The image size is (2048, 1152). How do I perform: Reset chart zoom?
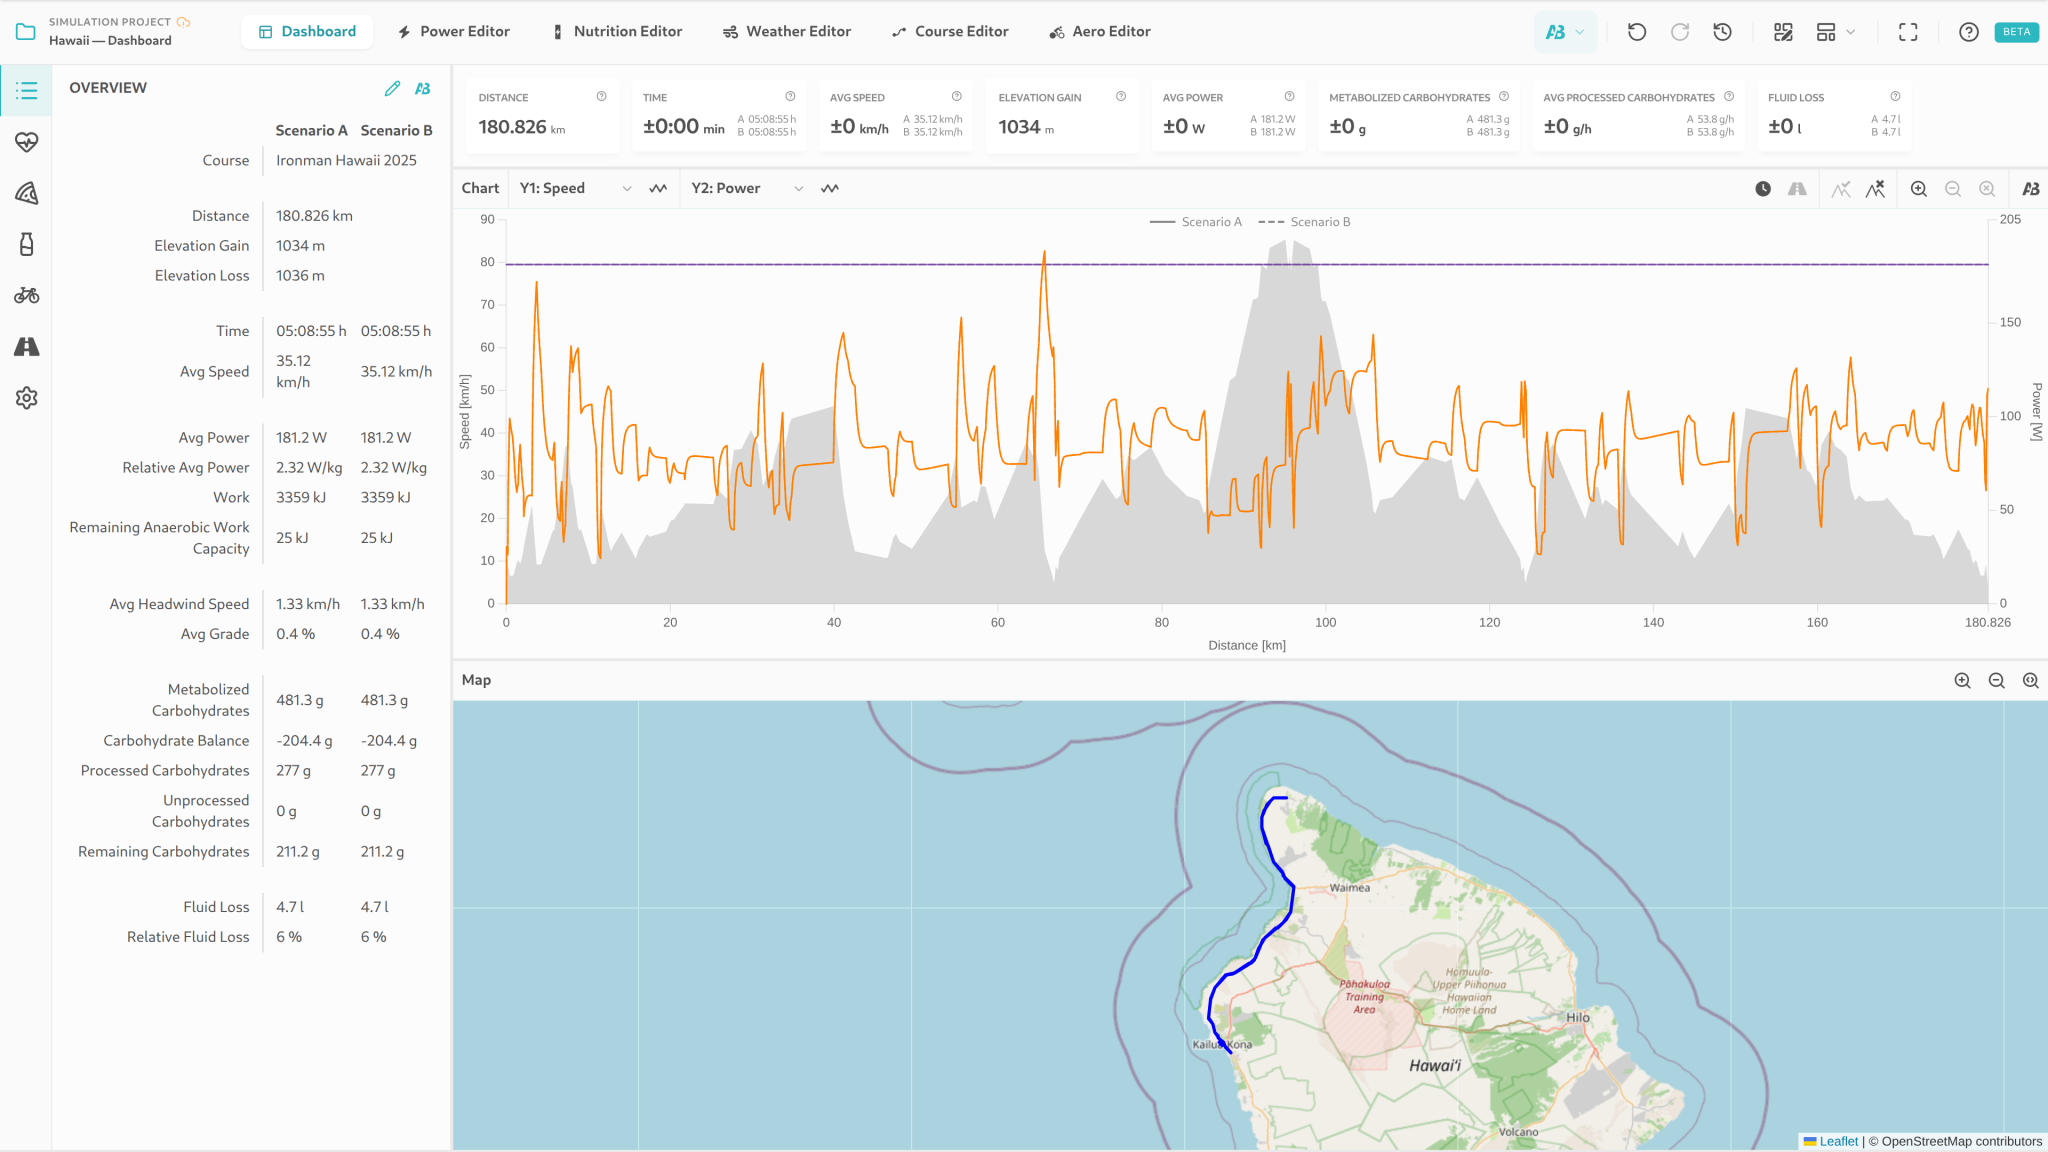1987,189
